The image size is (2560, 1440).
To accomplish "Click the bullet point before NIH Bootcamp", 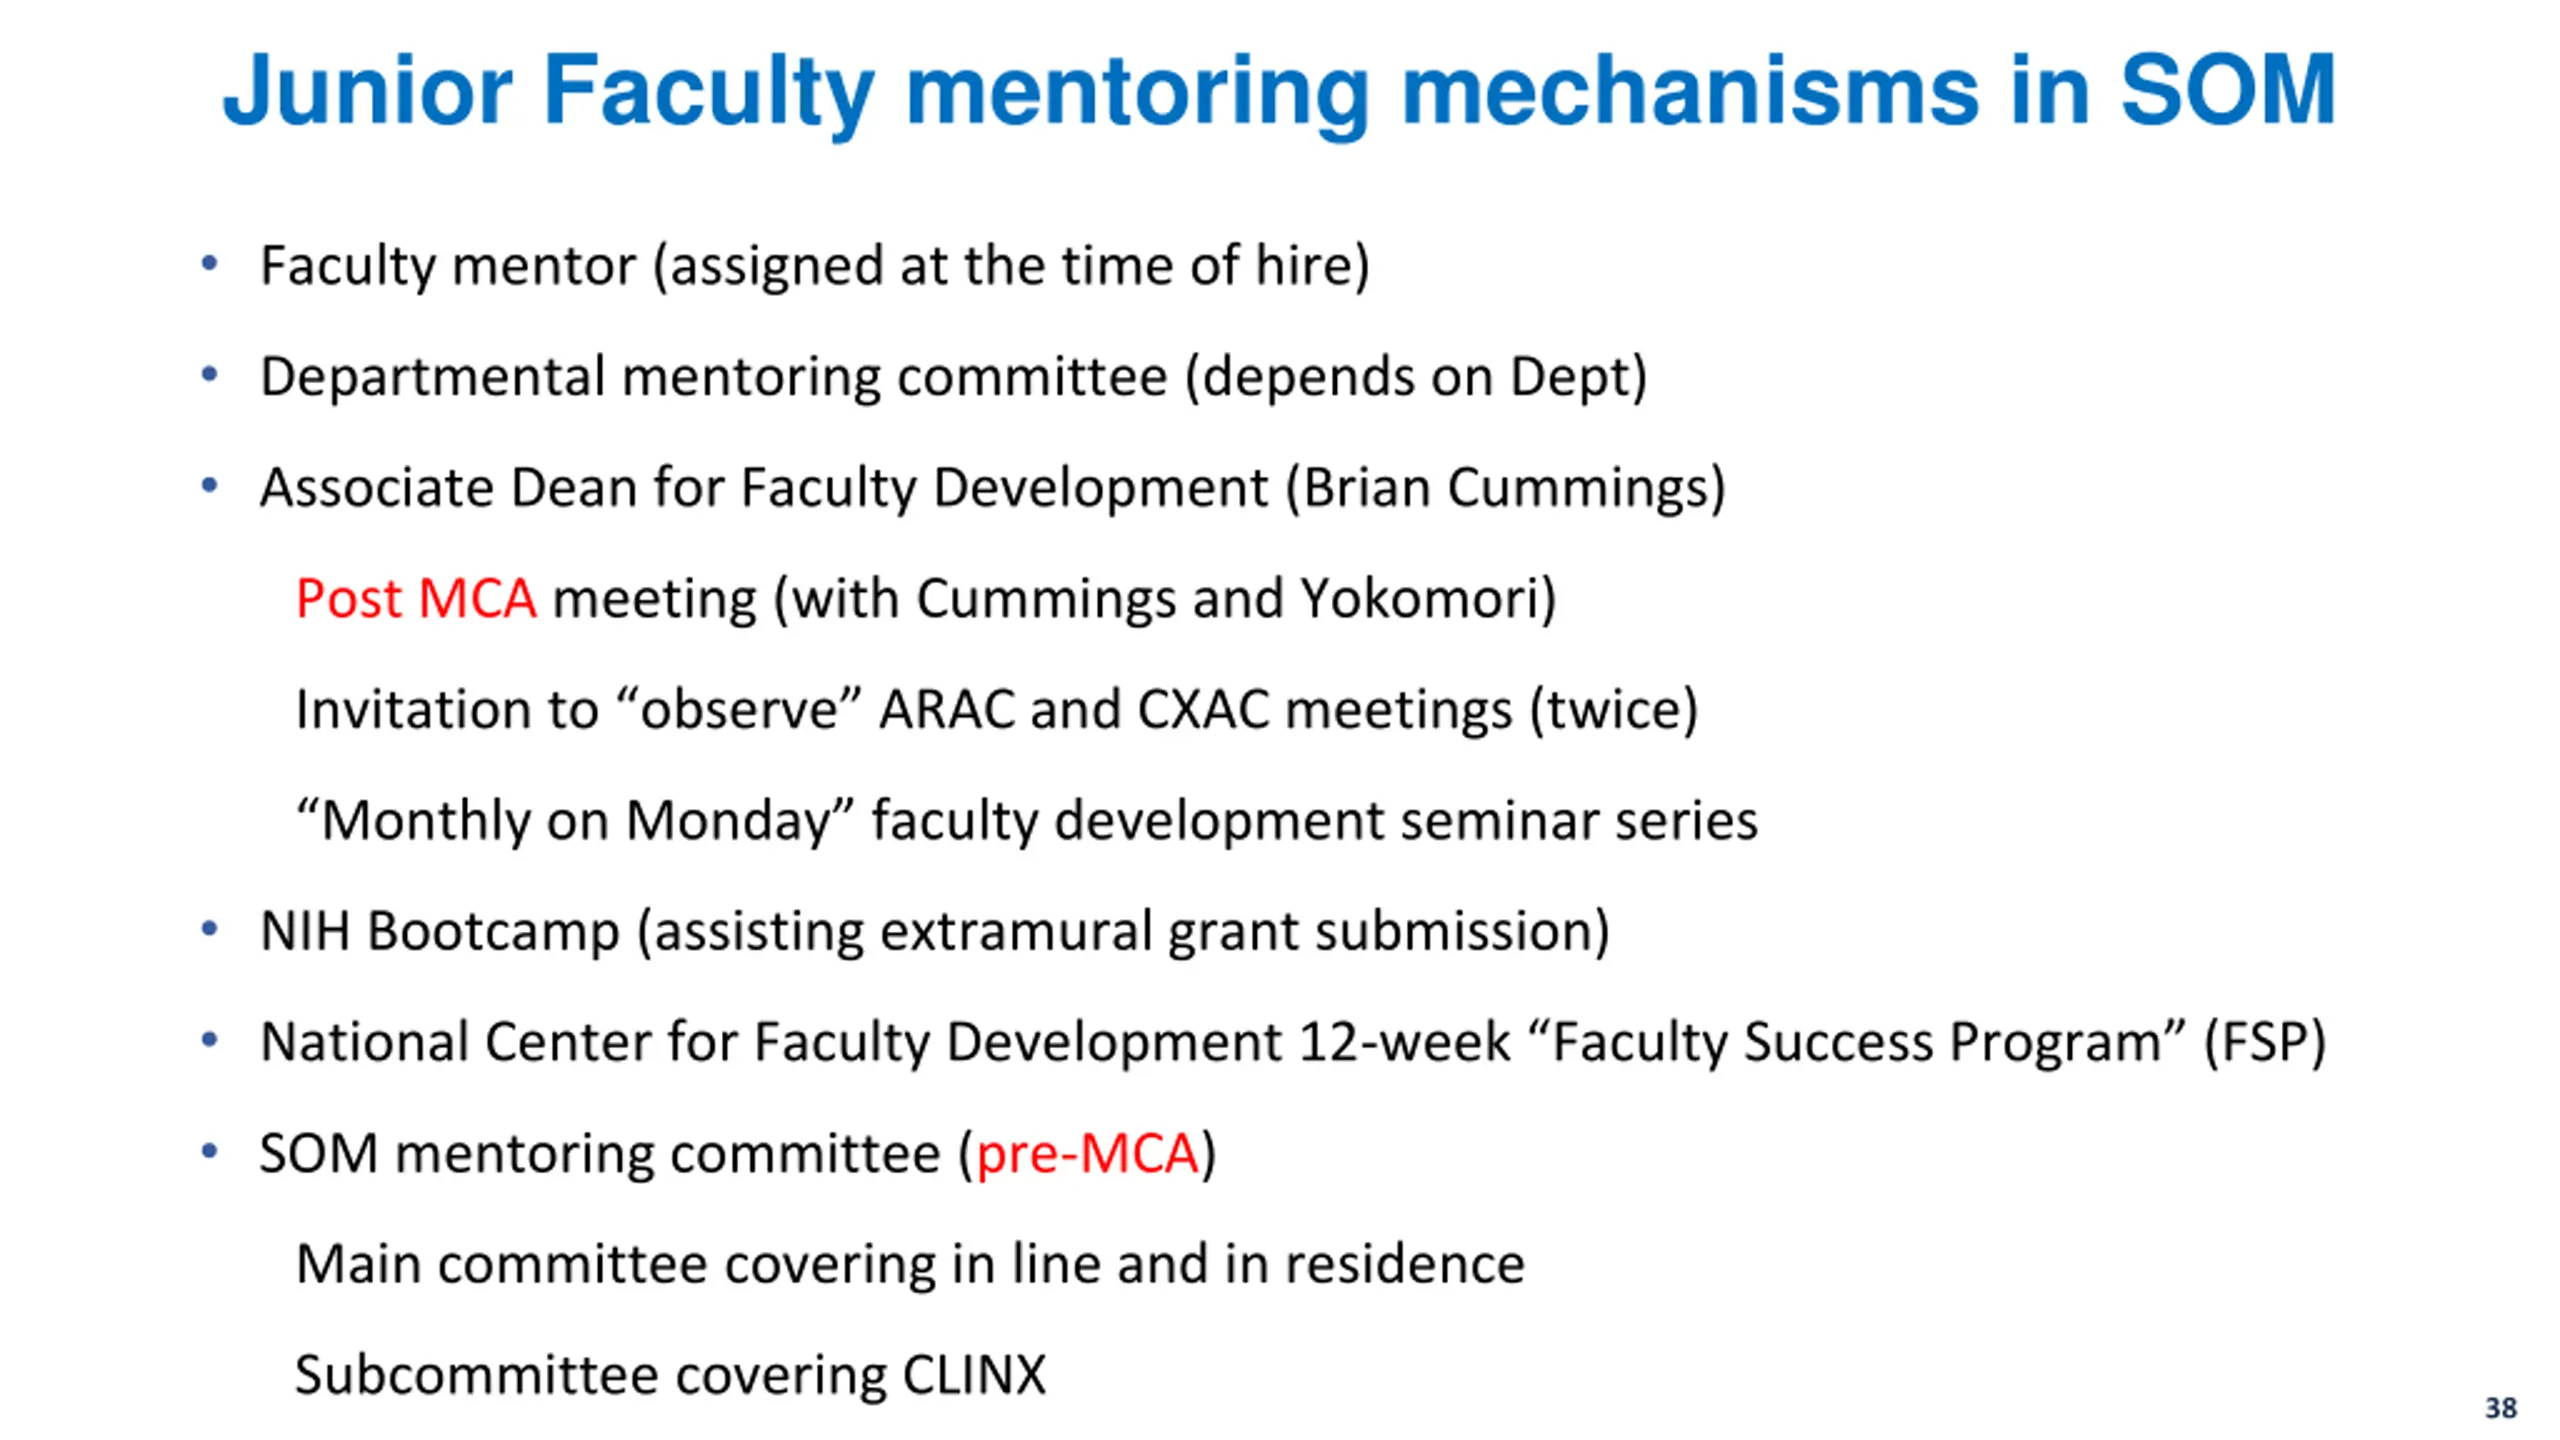I will pos(209,929).
